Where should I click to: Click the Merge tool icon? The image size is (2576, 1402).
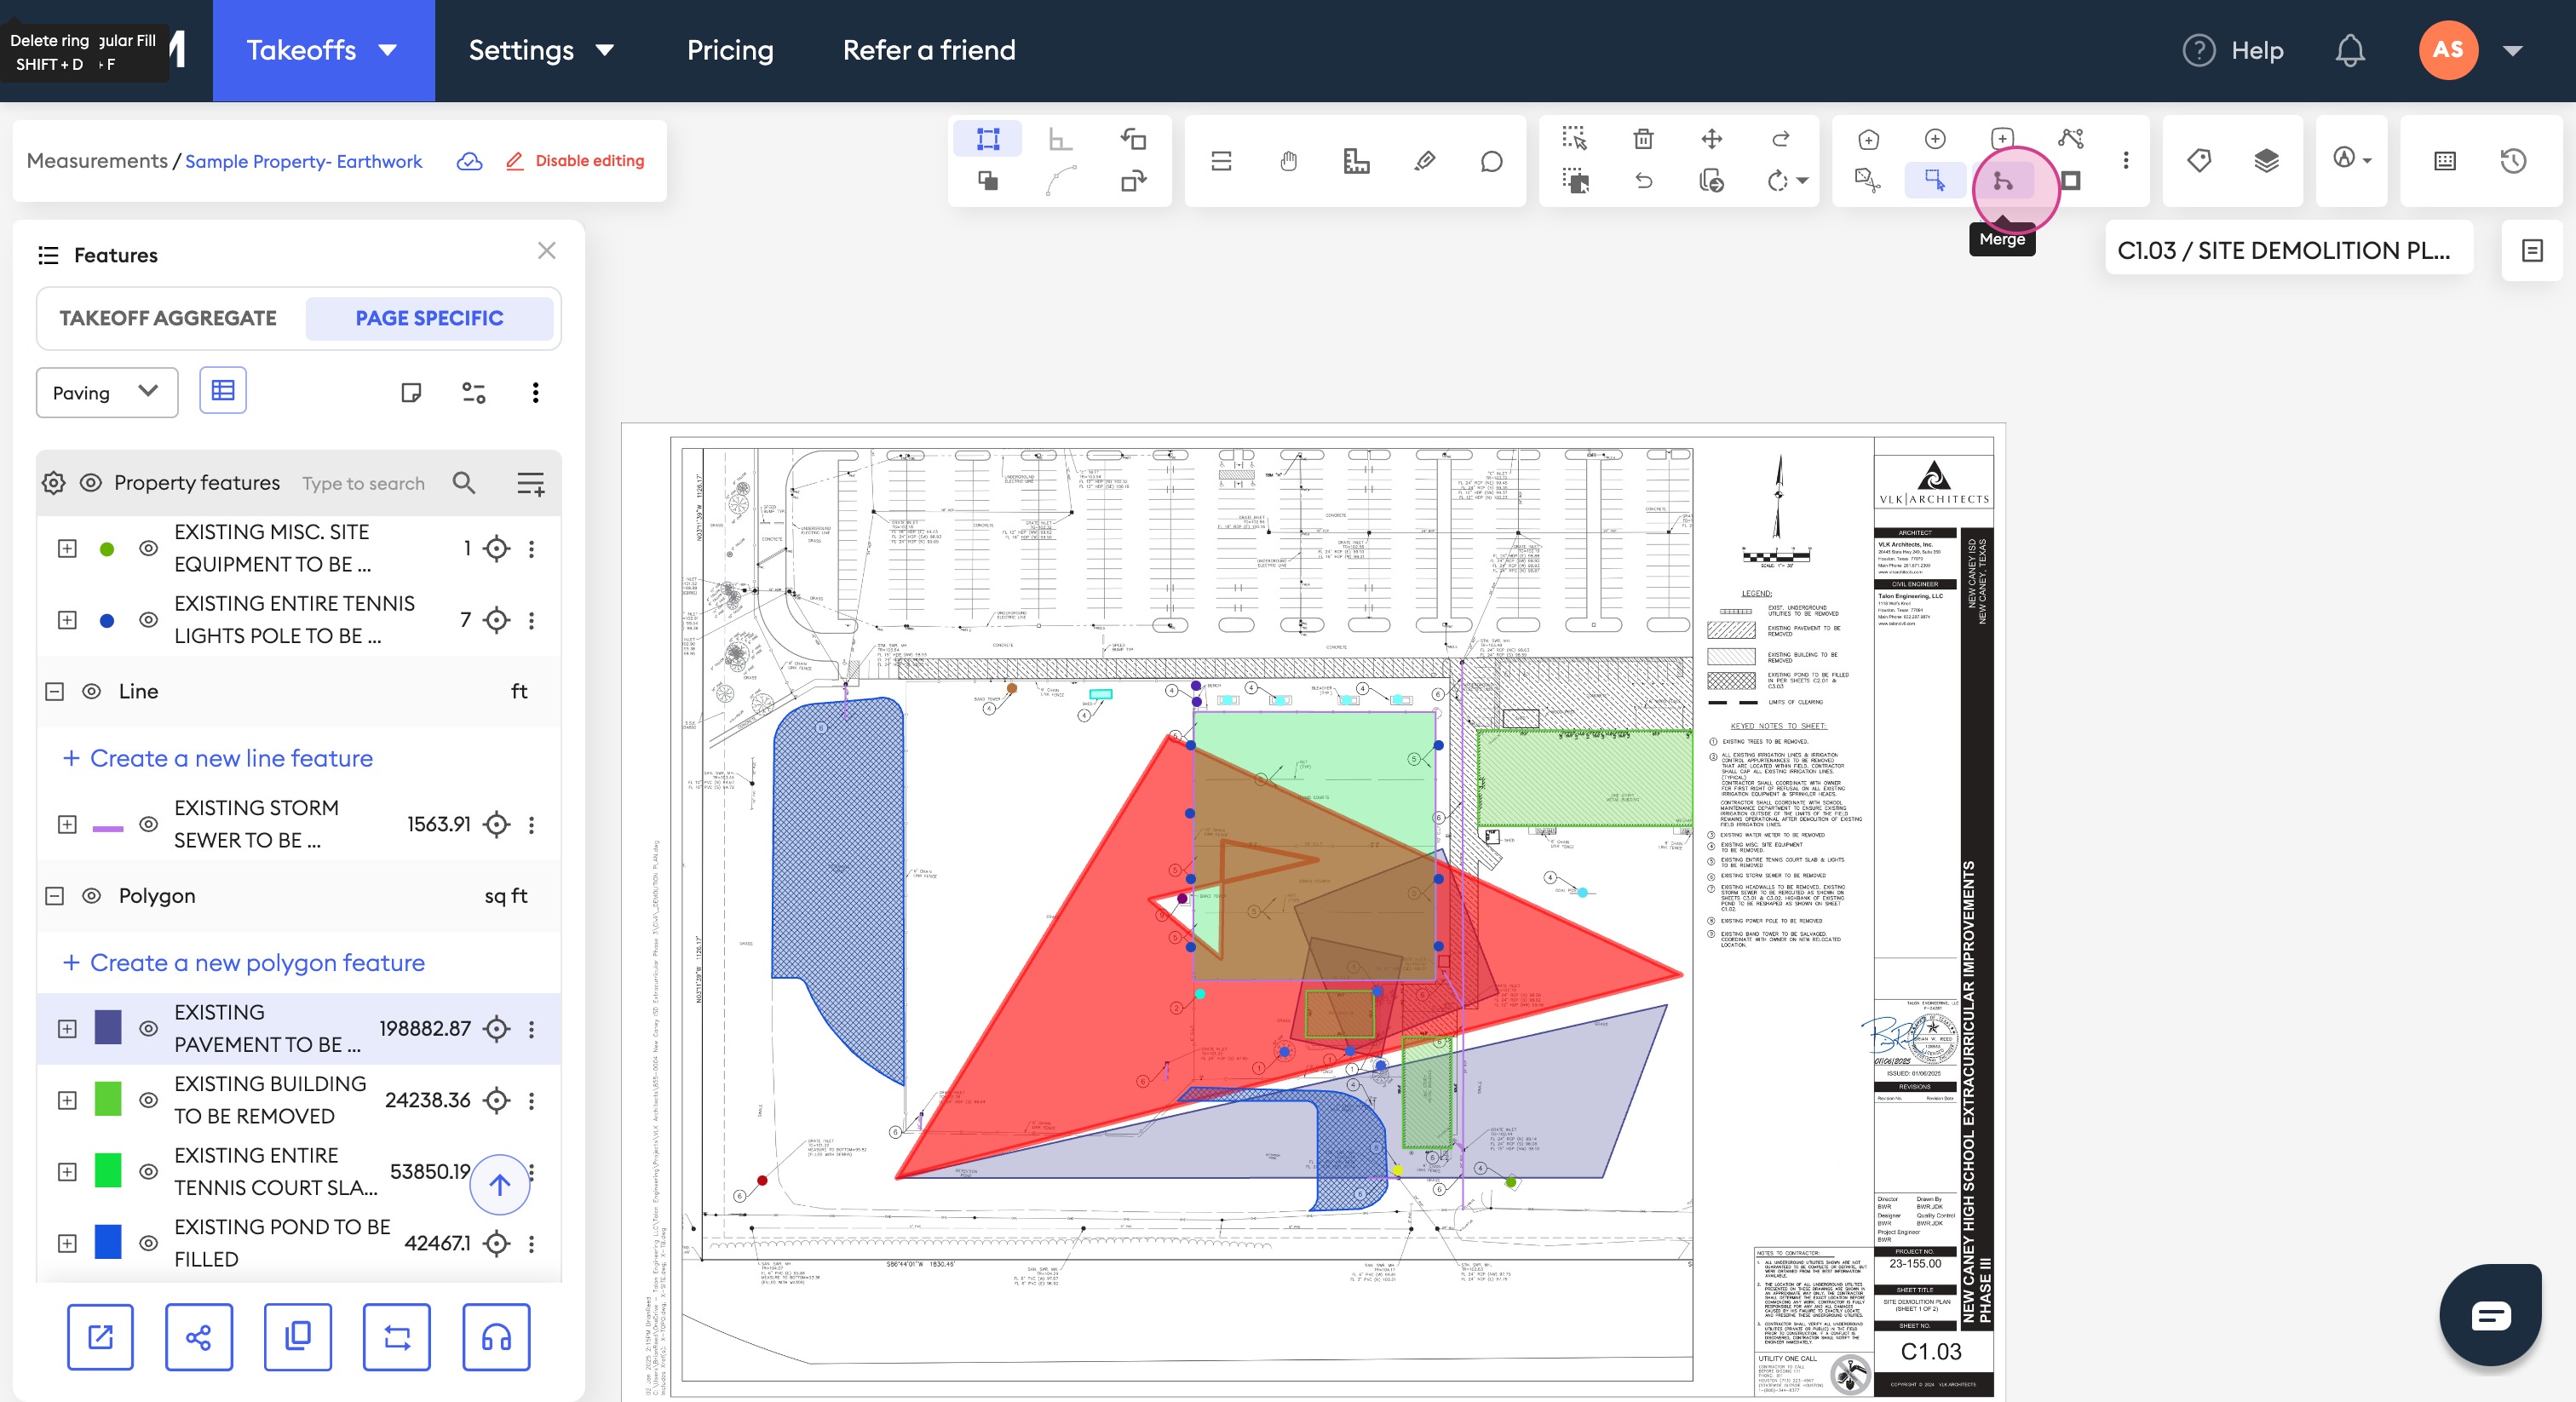(2002, 182)
